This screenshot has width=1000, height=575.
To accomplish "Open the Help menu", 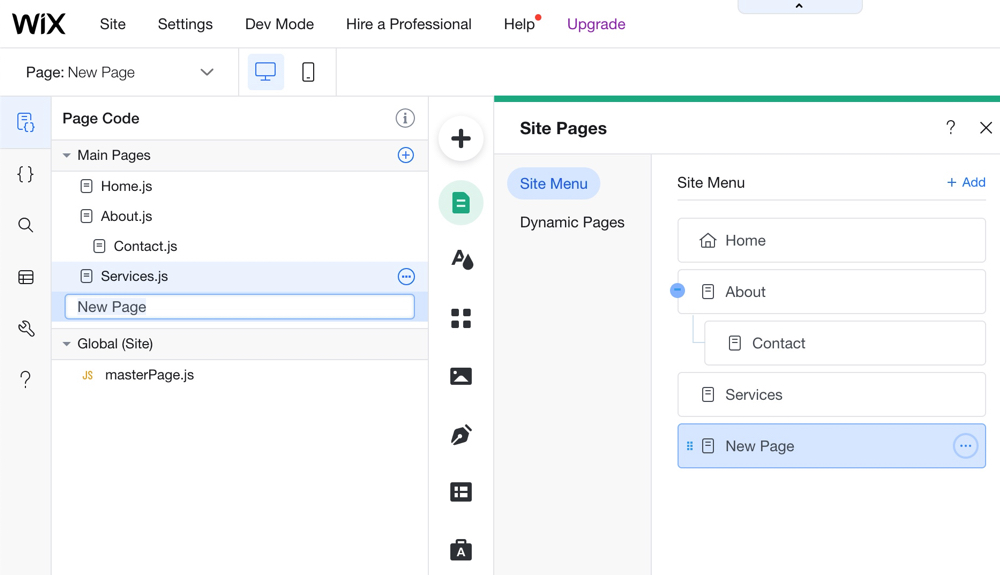I will click(x=519, y=24).
